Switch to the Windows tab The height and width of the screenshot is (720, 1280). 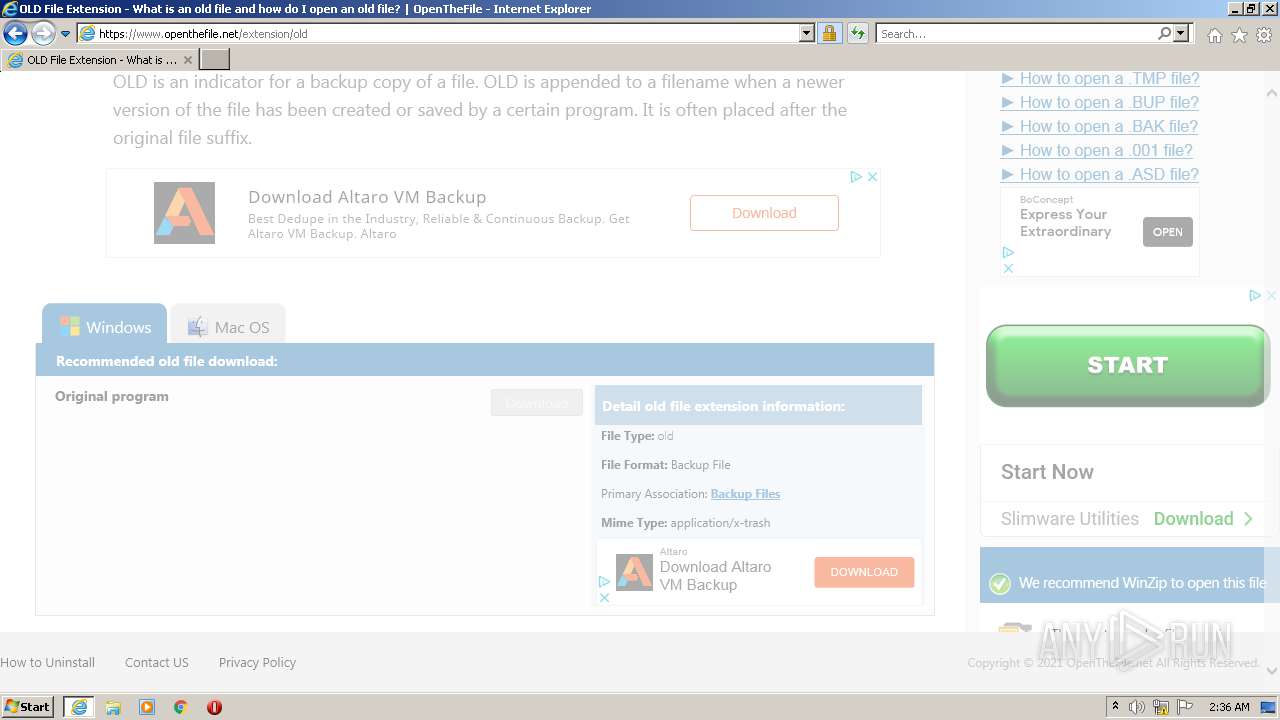point(105,326)
